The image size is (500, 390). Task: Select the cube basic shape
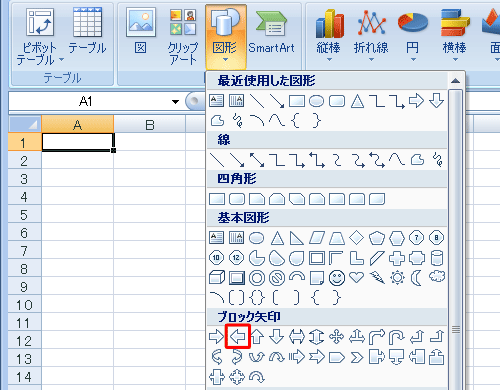(217, 278)
